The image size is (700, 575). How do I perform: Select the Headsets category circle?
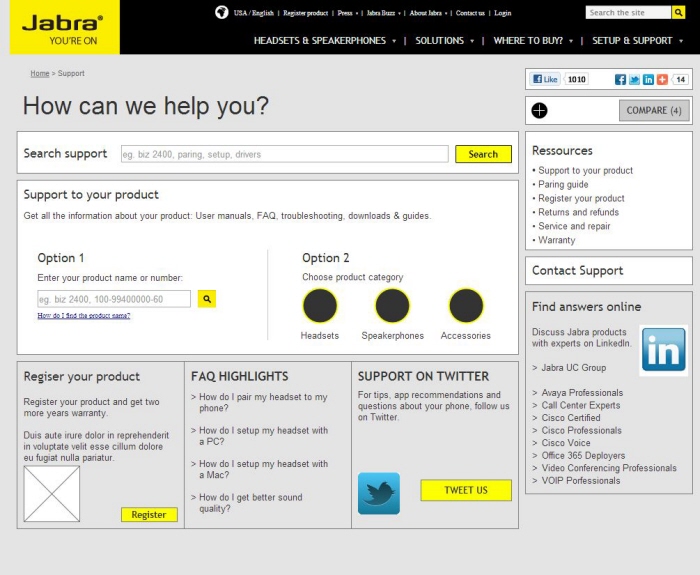click(320, 306)
